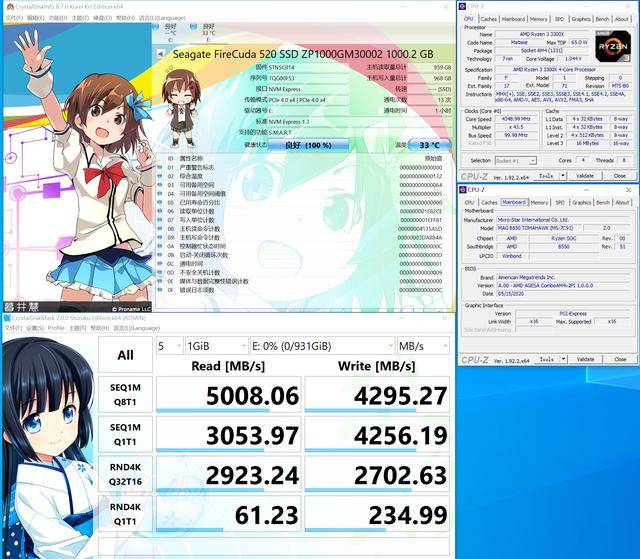Screen dimensions: 640x559
Task: Click Validate in the upper CPU-Z window
Action: pyautogui.click(x=585, y=176)
